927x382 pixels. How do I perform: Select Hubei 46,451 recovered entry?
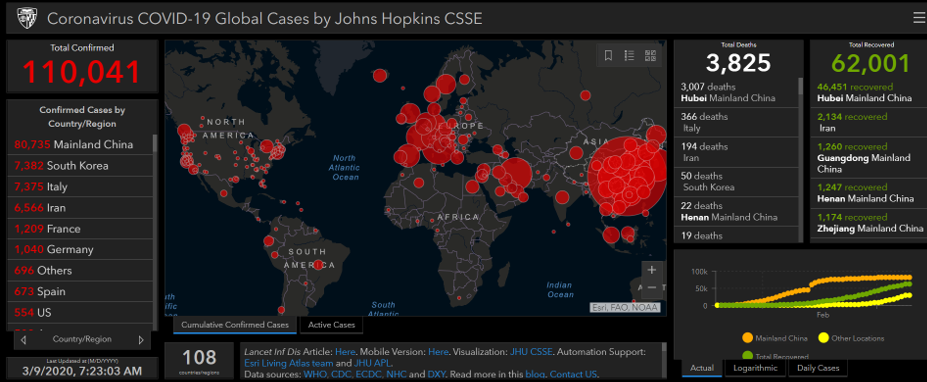tap(868, 92)
